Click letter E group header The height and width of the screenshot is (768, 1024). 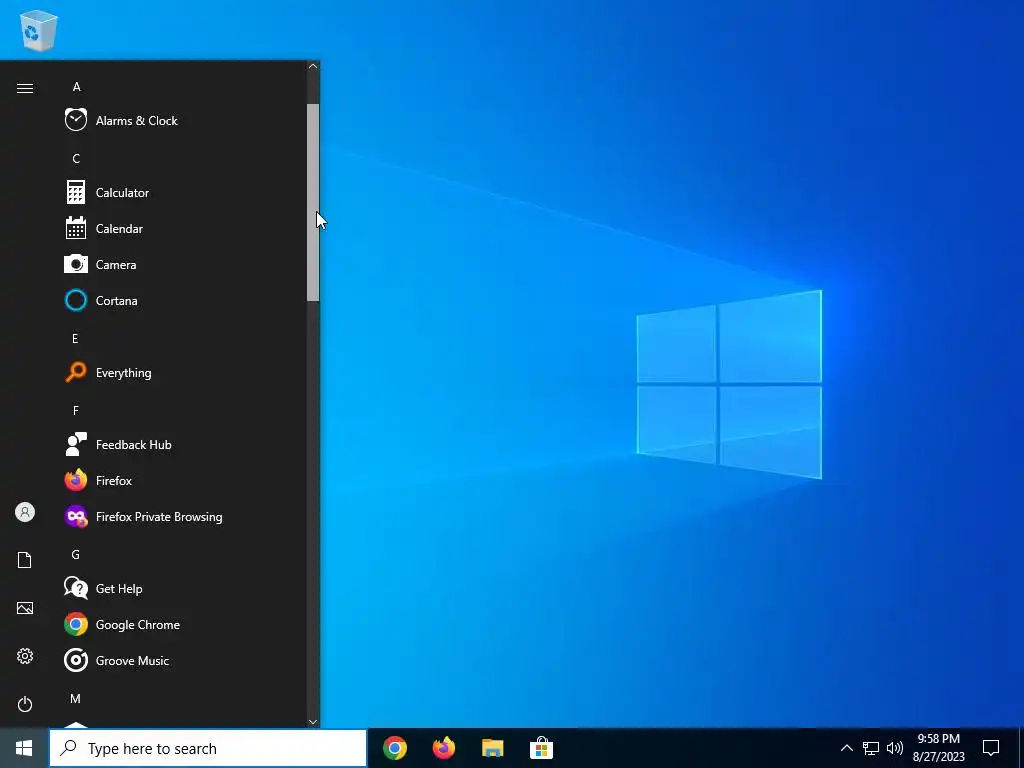(x=75, y=338)
